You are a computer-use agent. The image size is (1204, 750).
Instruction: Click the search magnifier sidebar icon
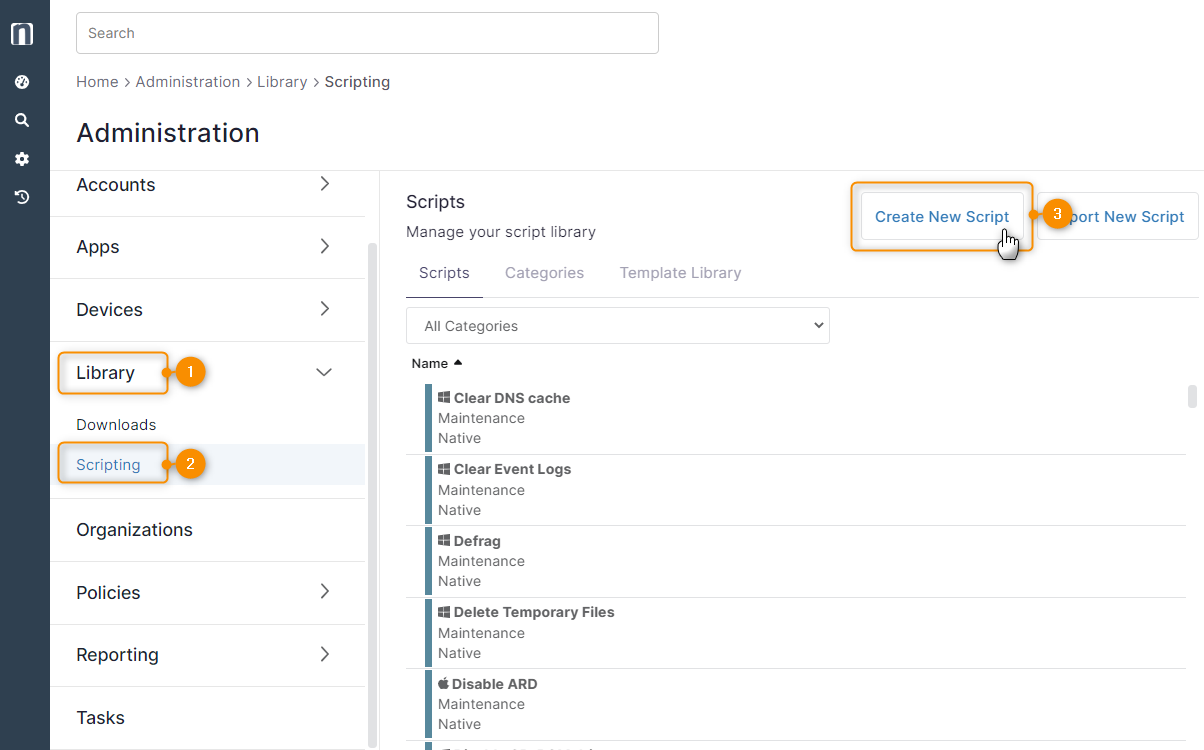point(22,120)
